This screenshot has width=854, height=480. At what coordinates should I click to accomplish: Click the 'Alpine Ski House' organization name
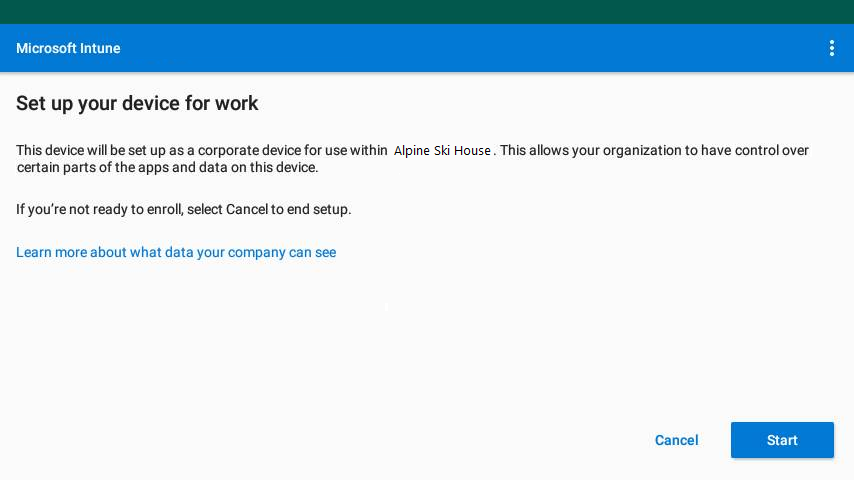click(442, 150)
